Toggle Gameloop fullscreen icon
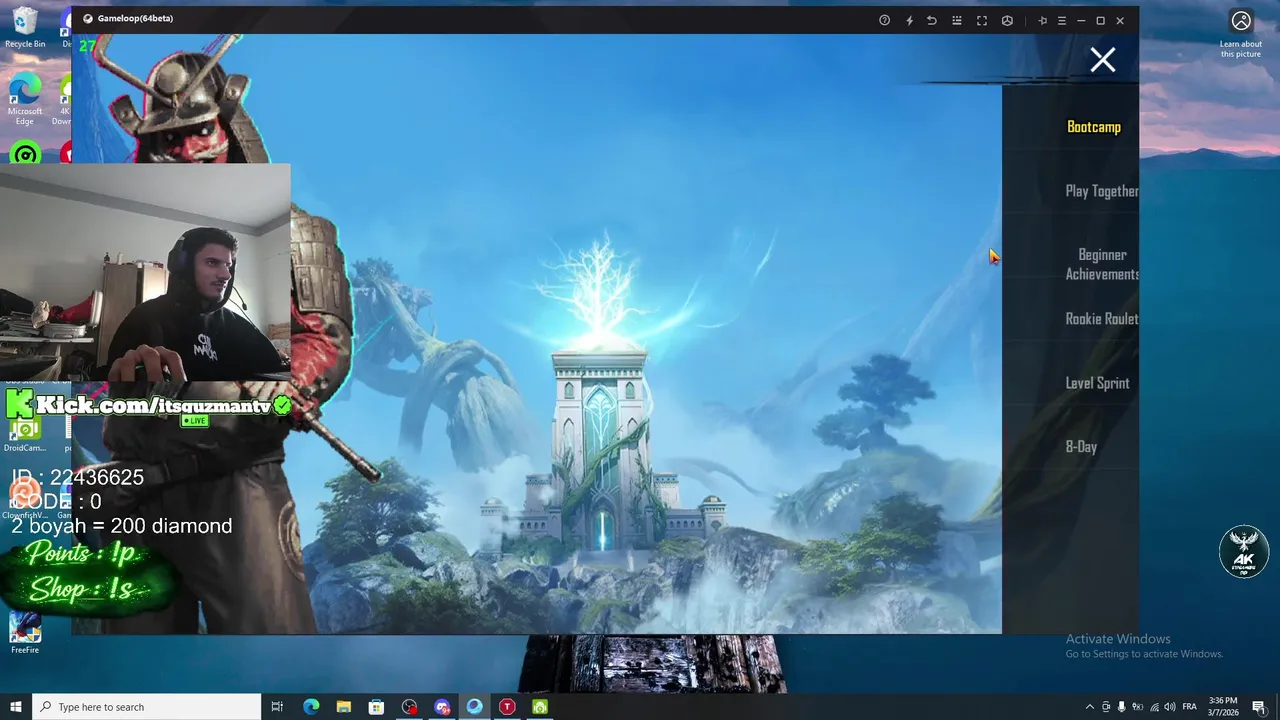The image size is (1280, 720). 982,20
